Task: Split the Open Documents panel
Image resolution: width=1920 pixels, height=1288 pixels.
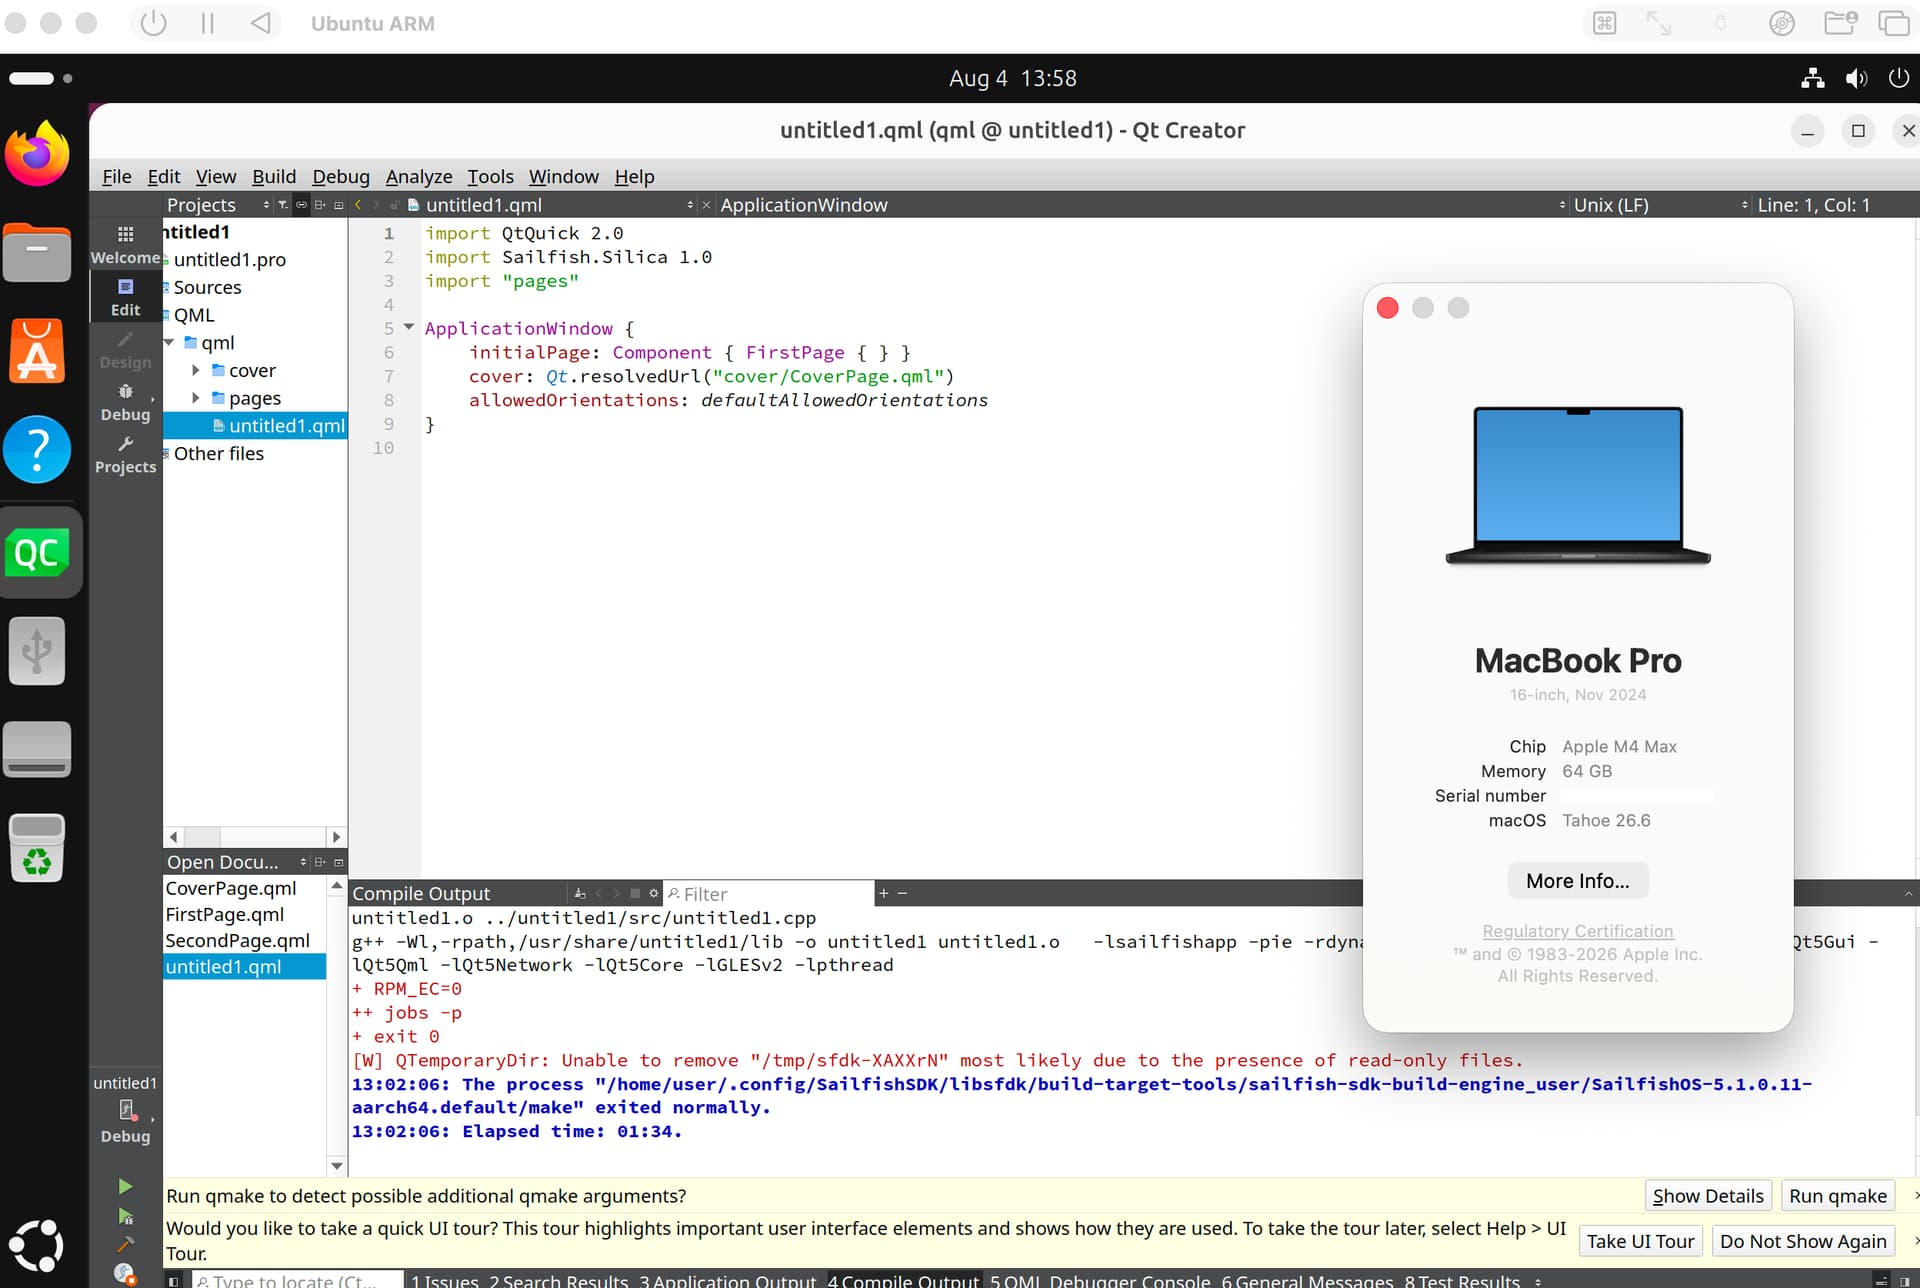Action: [x=320, y=862]
